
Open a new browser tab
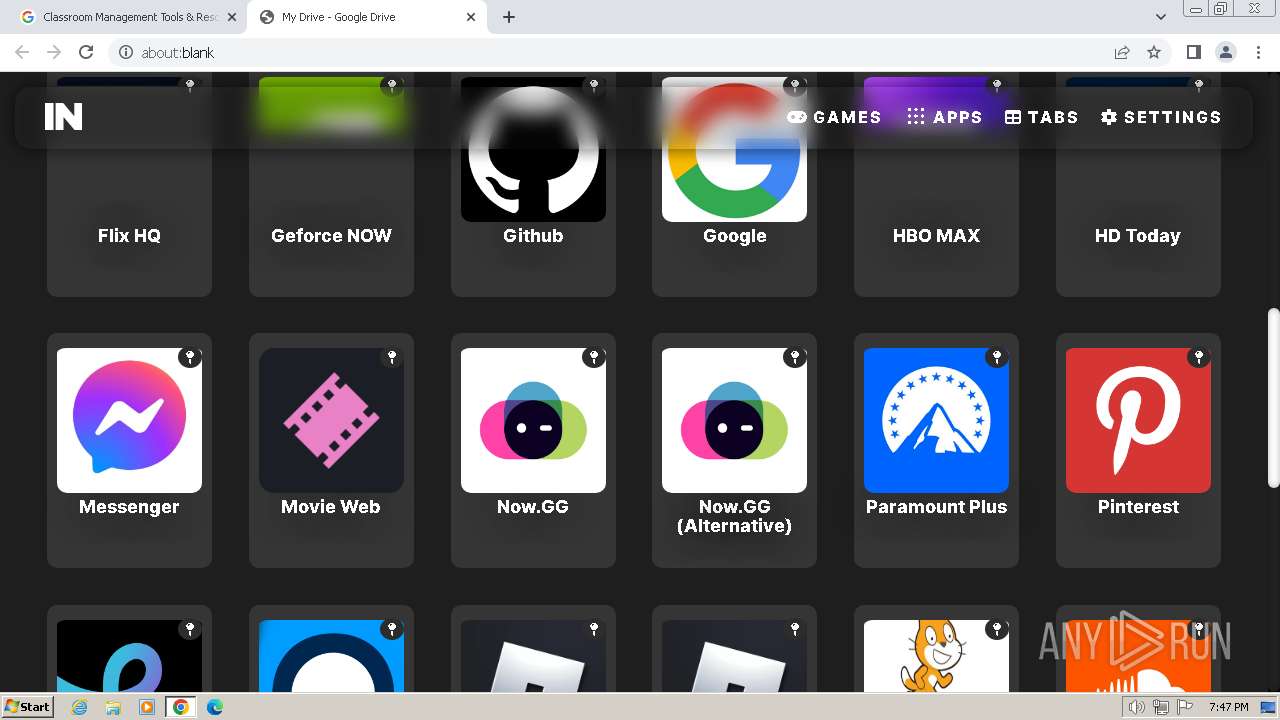point(509,17)
